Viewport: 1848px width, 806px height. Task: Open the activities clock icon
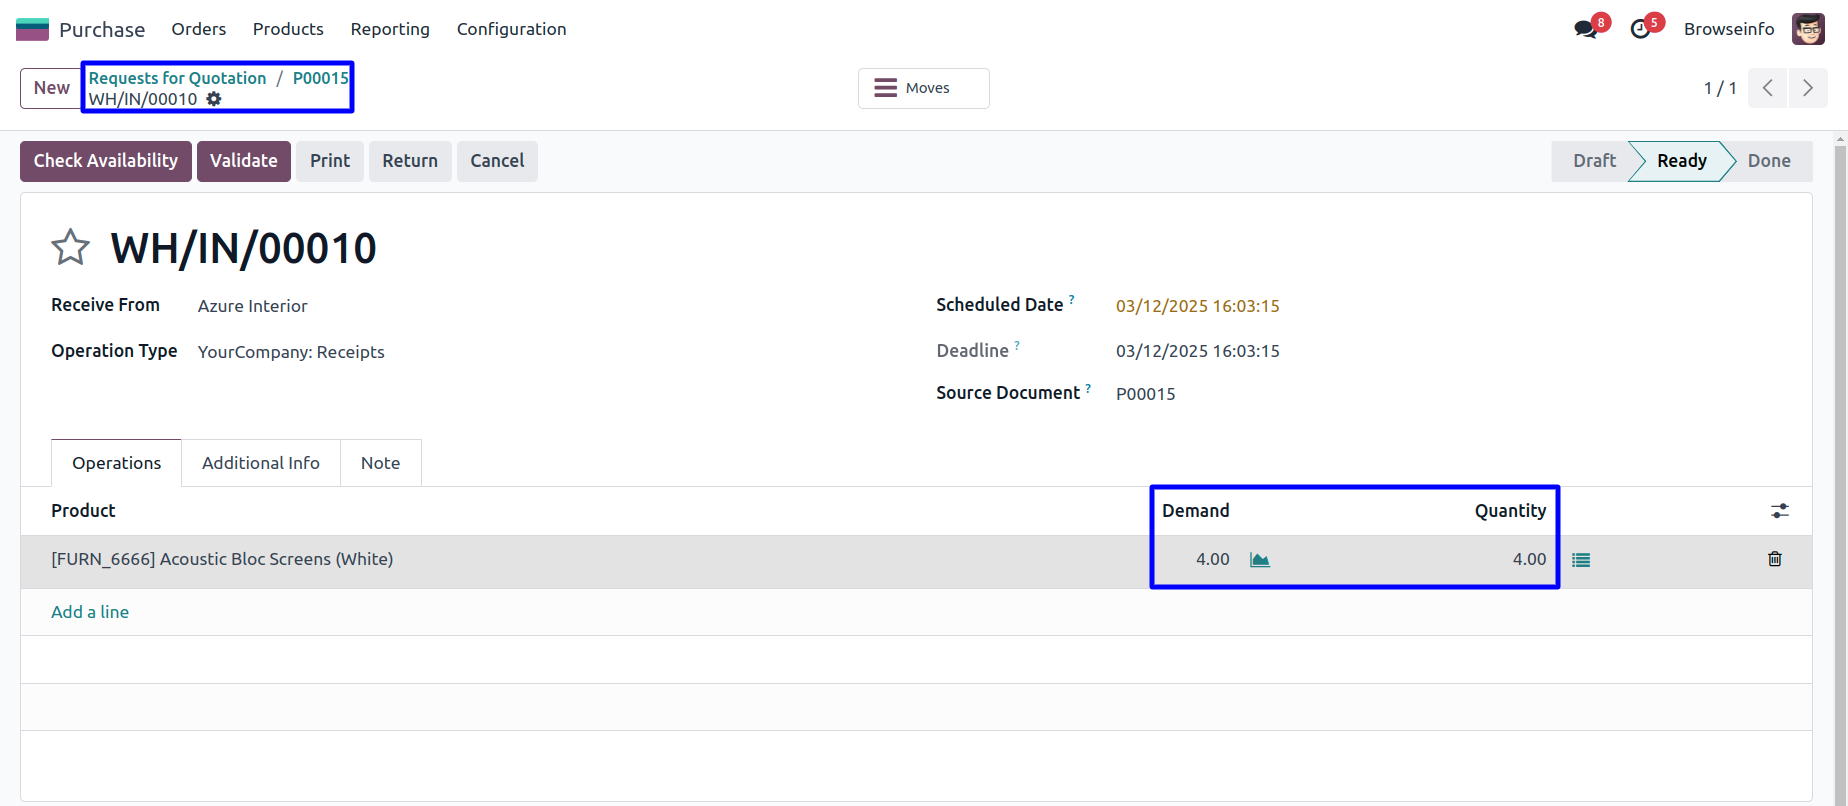tap(1640, 29)
